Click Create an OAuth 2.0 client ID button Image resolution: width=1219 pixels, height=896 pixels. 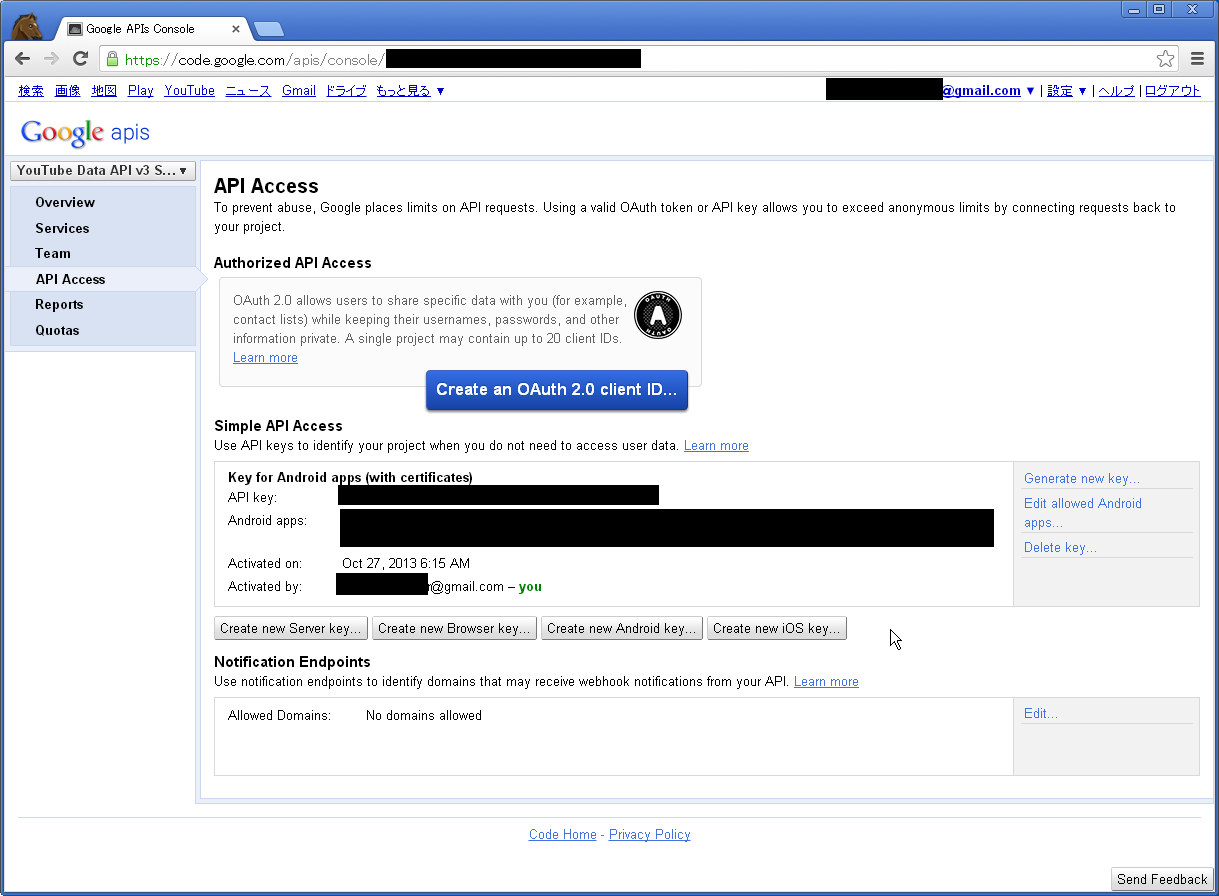(x=557, y=390)
